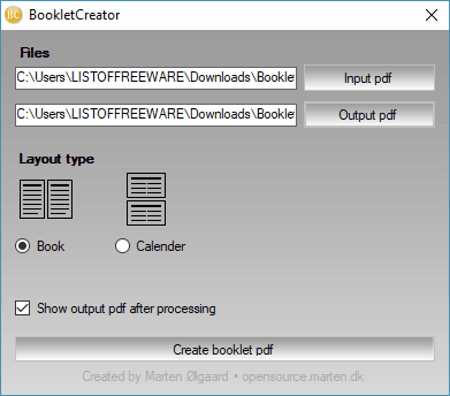Click the output file path field
This screenshot has height=396, width=450.
156,115
